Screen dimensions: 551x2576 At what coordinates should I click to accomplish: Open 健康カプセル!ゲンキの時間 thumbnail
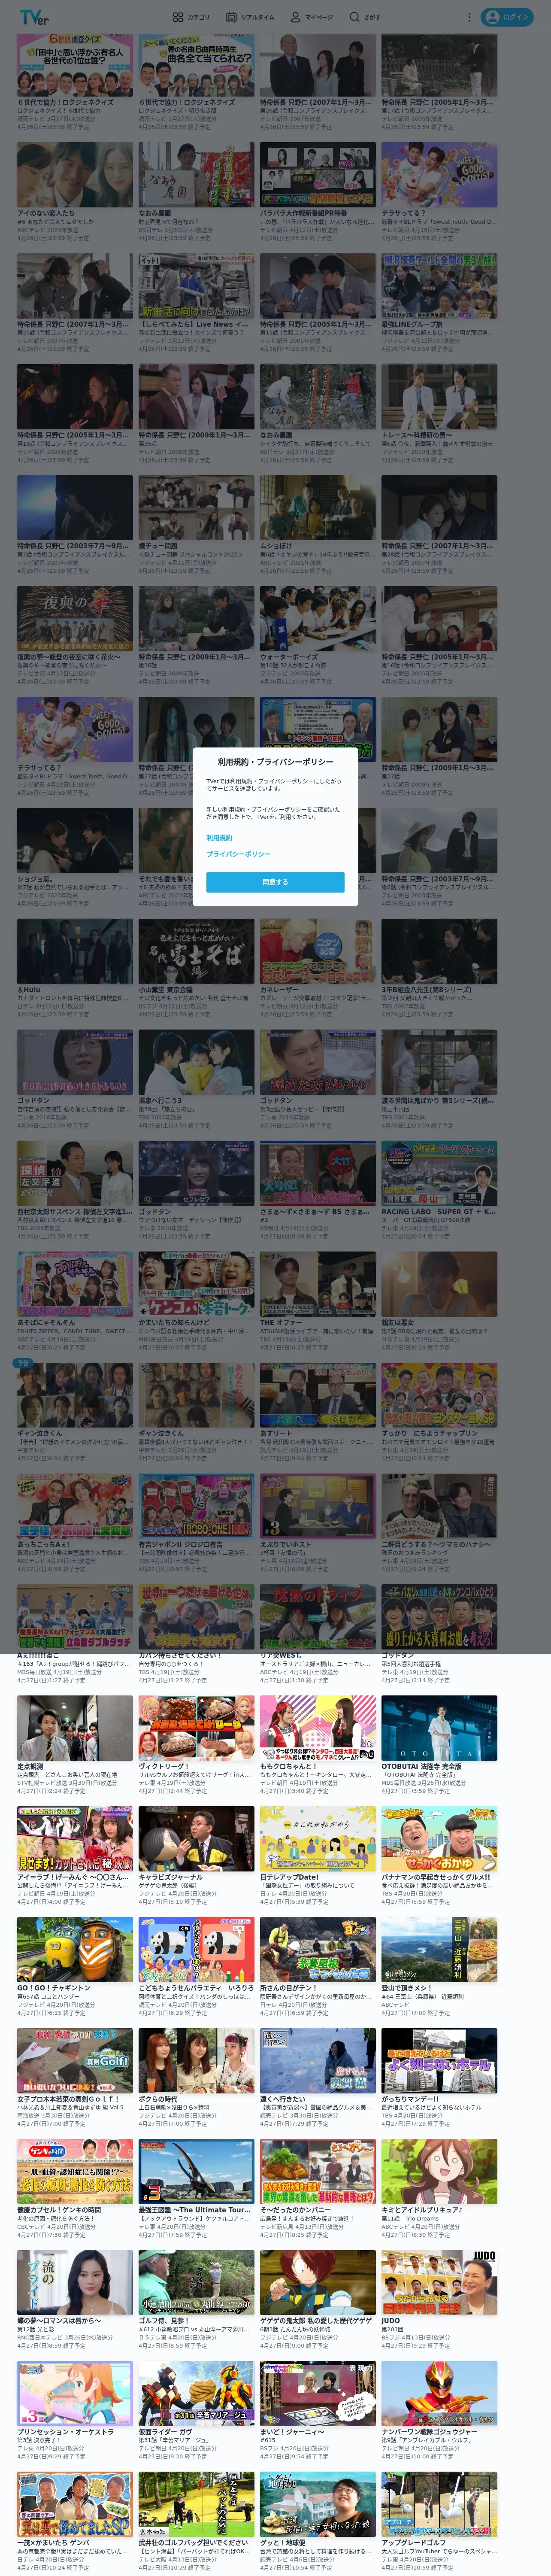(75, 2172)
